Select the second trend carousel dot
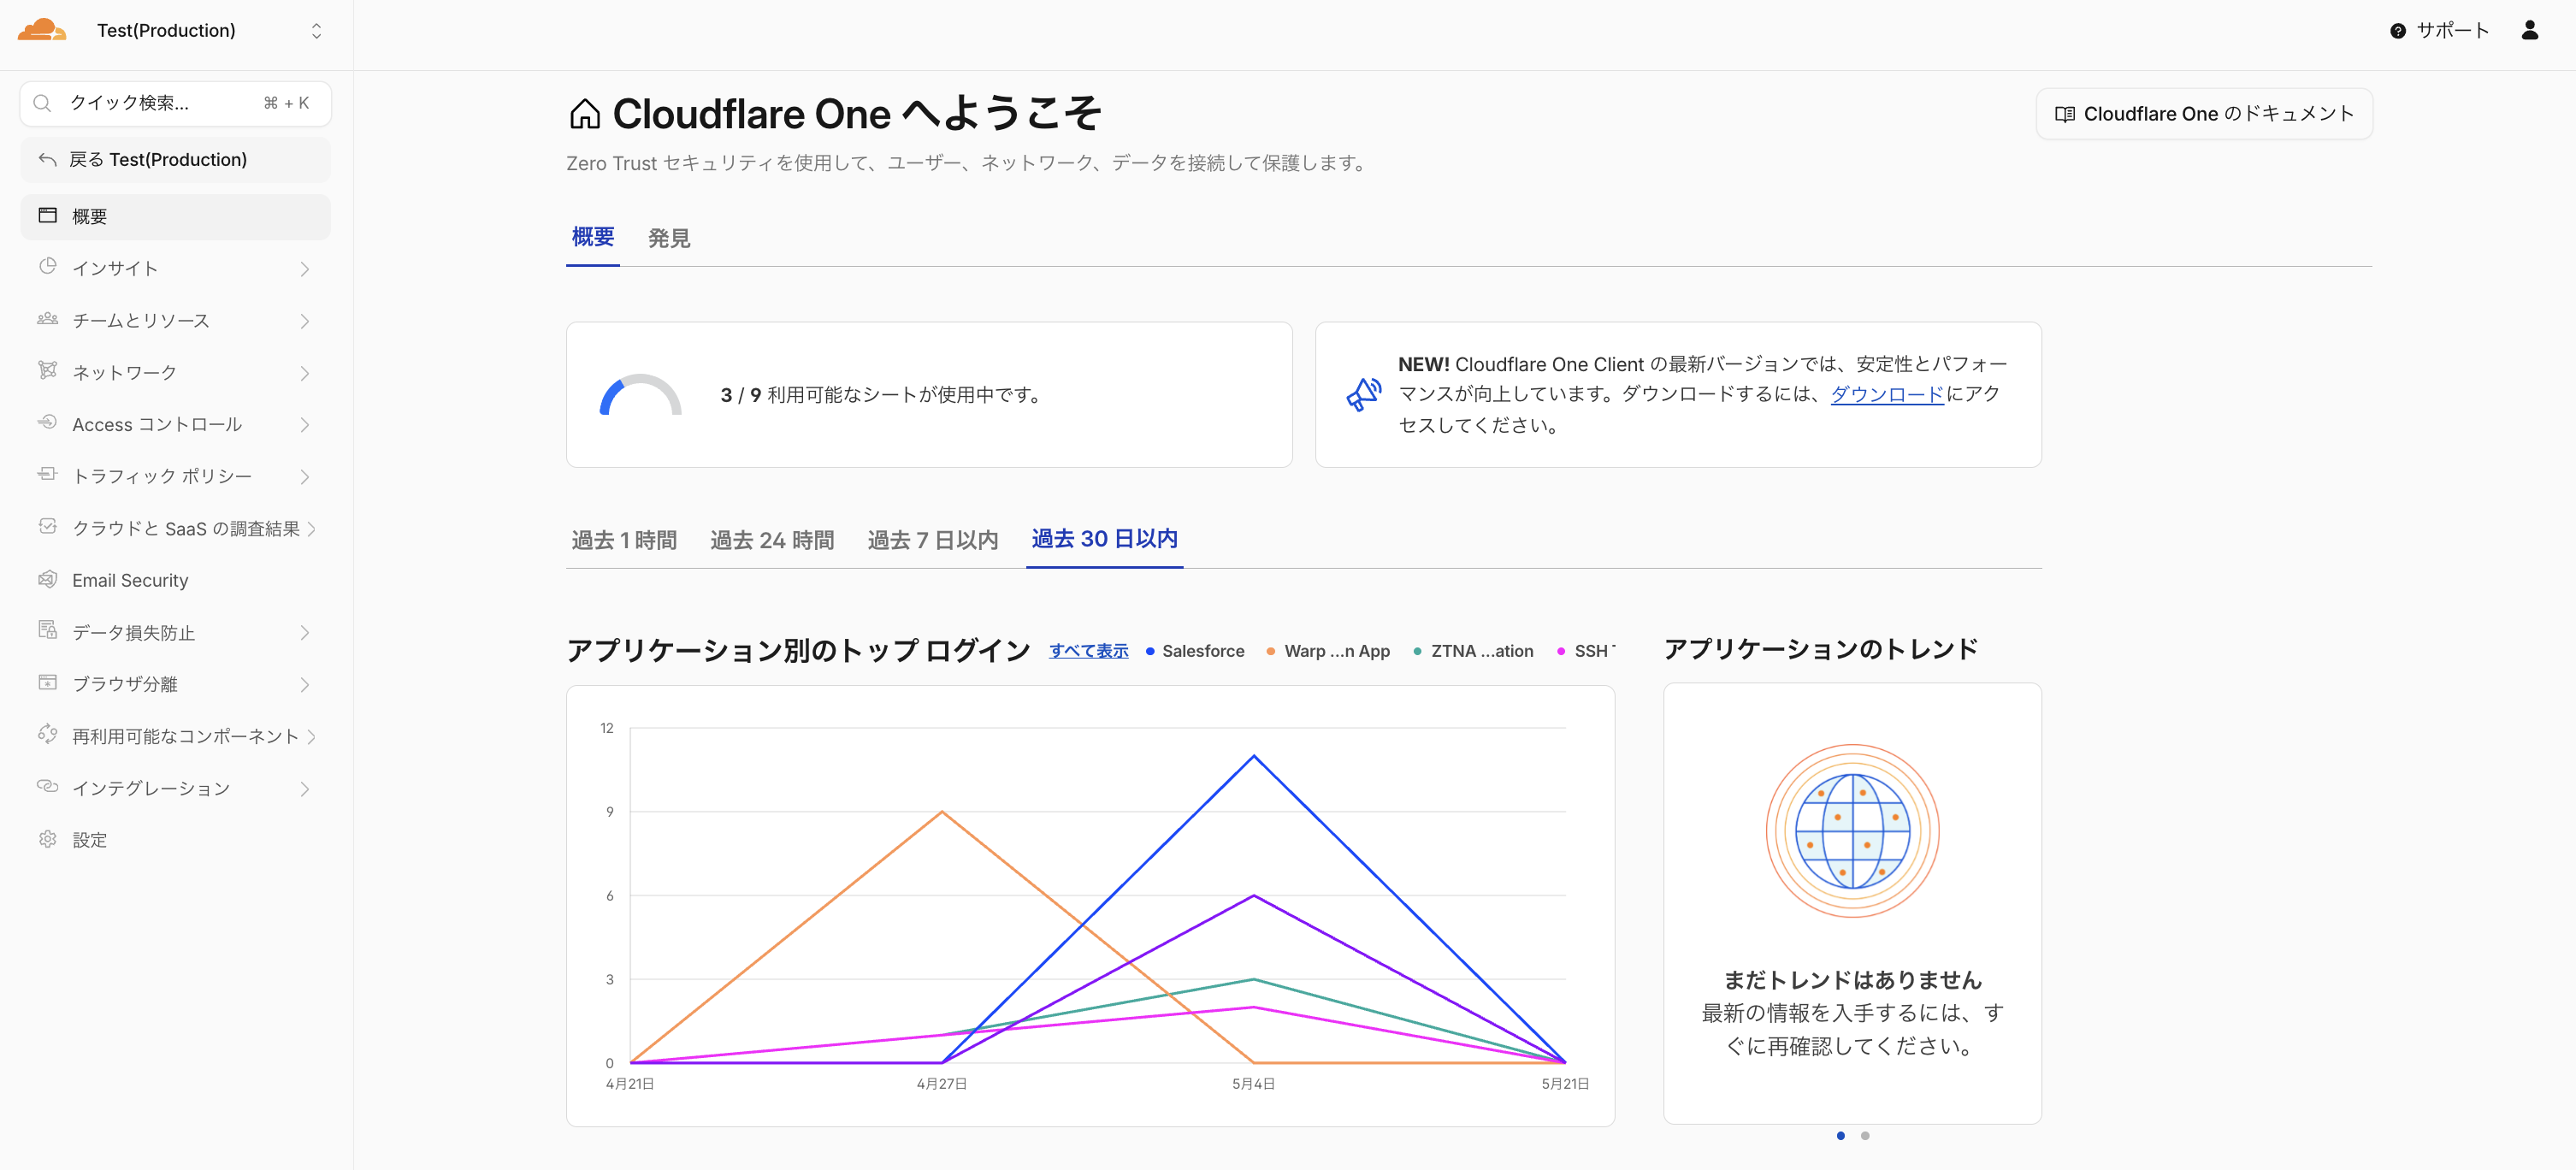This screenshot has width=2576, height=1170. click(1864, 1135)
